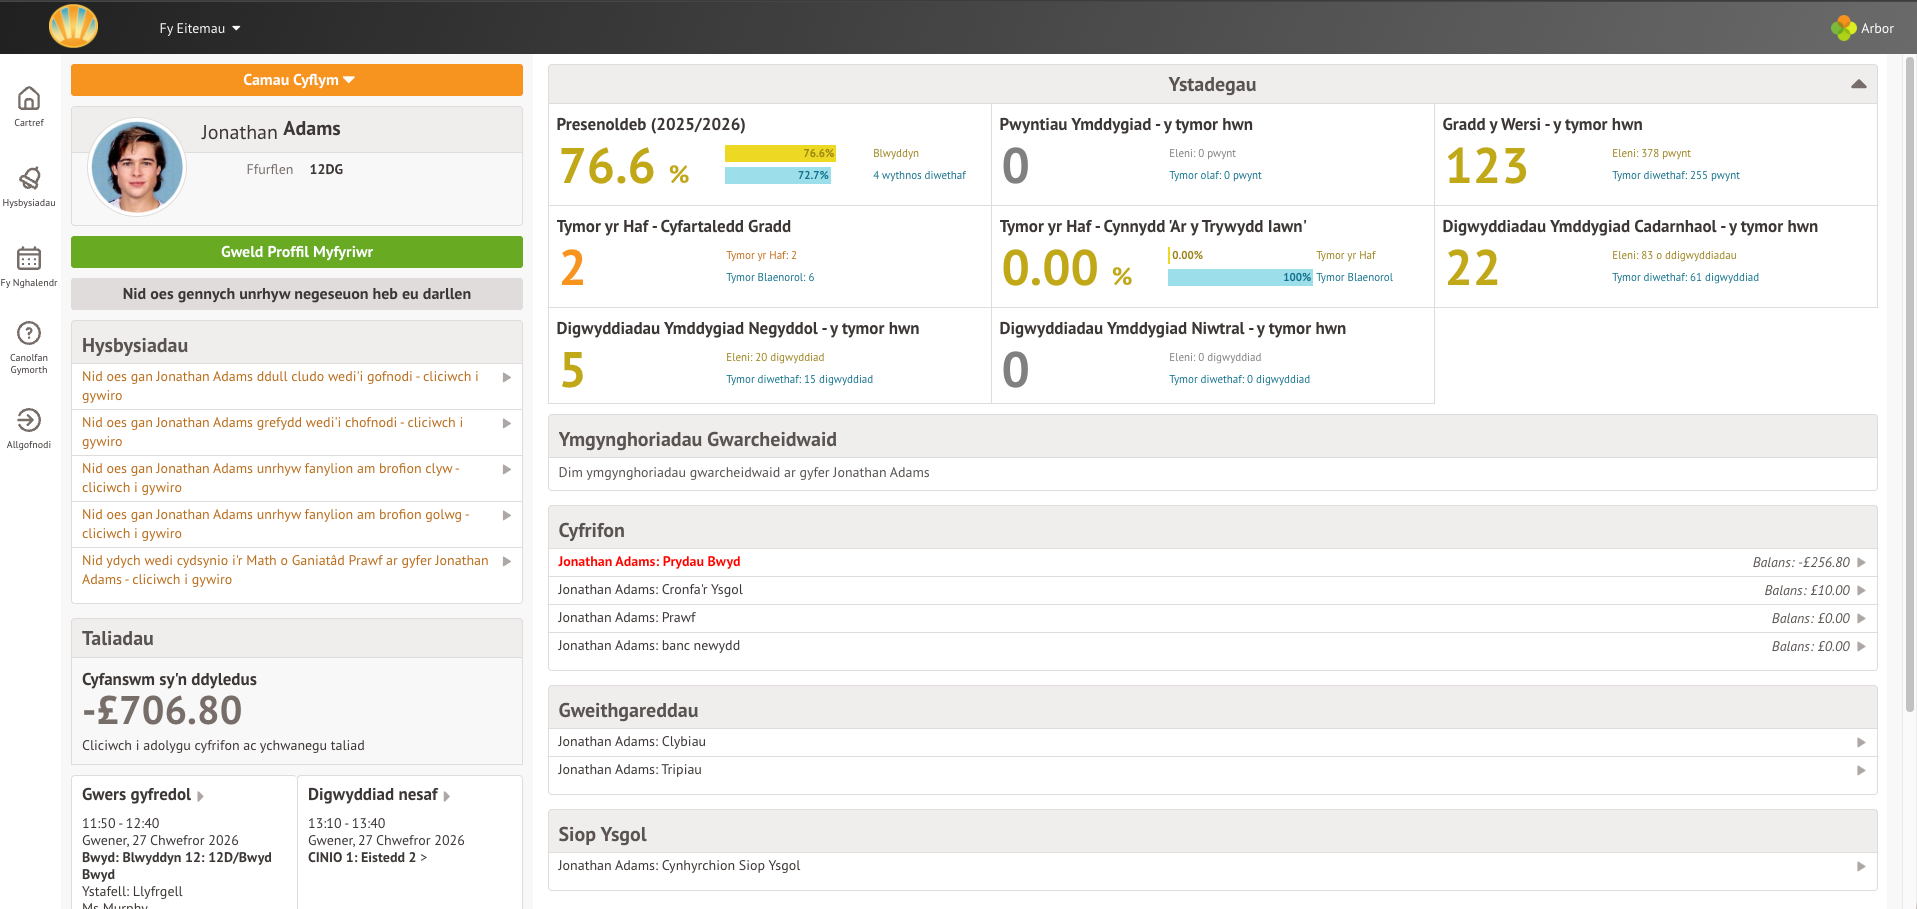The image size is (1917, 909).
Task: Open Jonathan Adams: Cronfa'r Ysgol account
Action: (650, 590)
